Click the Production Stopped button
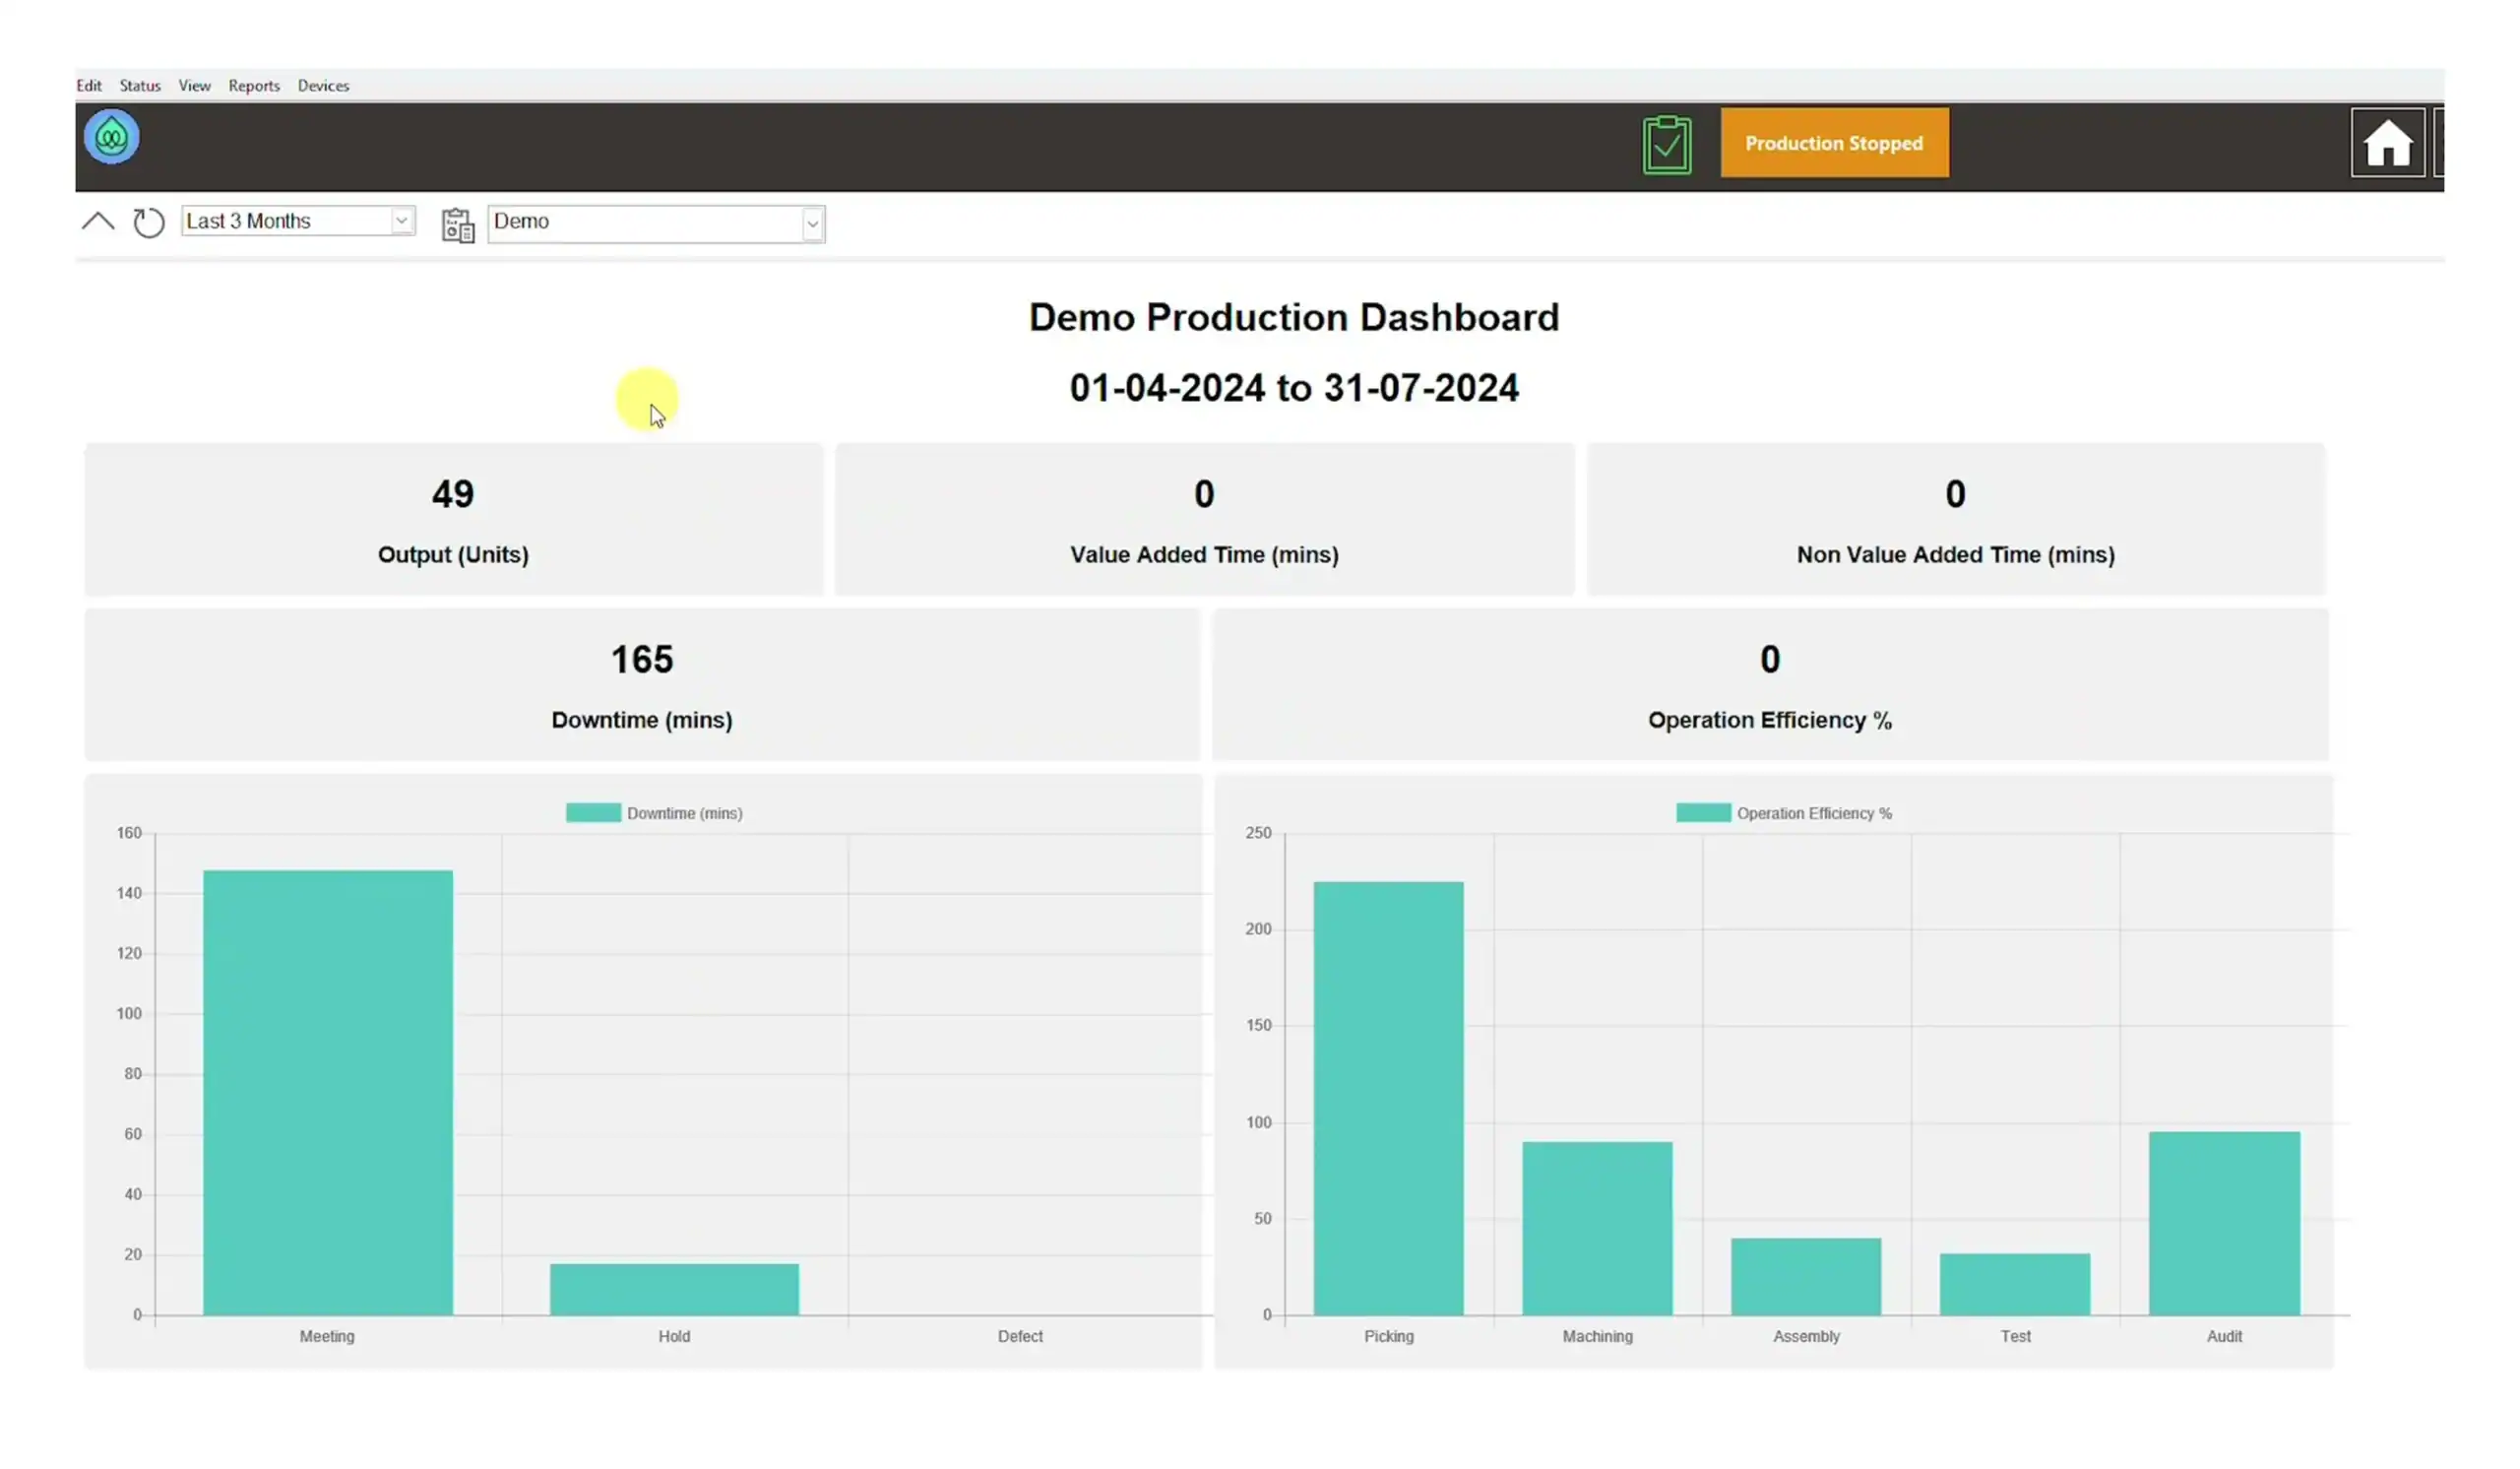The width and height of the screenshot is (2520, 1469). [x=1834, y=143]
